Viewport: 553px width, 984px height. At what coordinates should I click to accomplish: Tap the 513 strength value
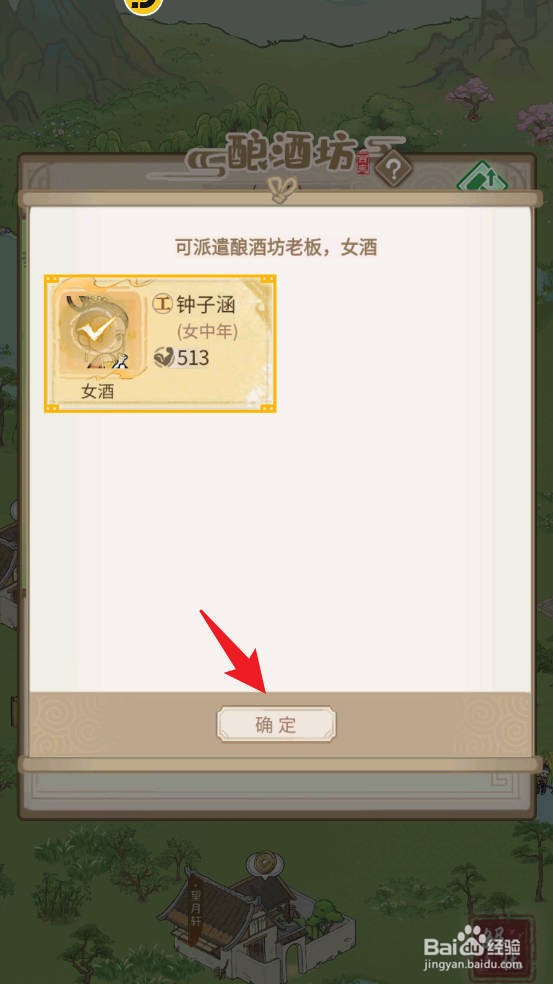point(193,358)
